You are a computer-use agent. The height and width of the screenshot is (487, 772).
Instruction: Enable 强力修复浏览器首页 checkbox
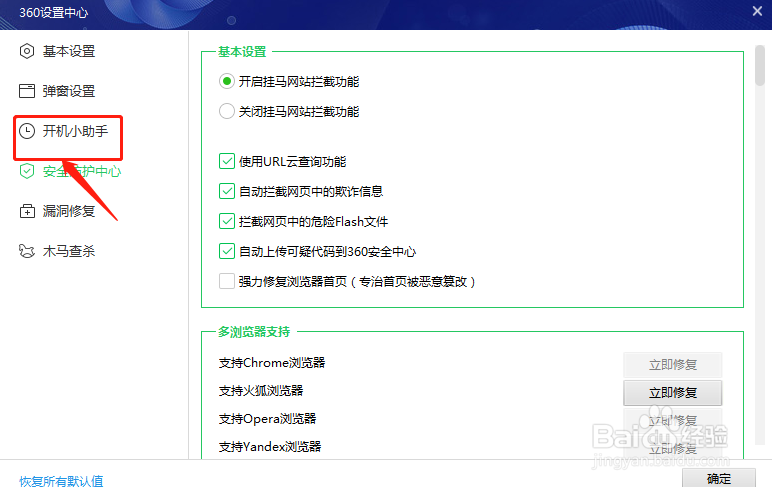point(226,282)
